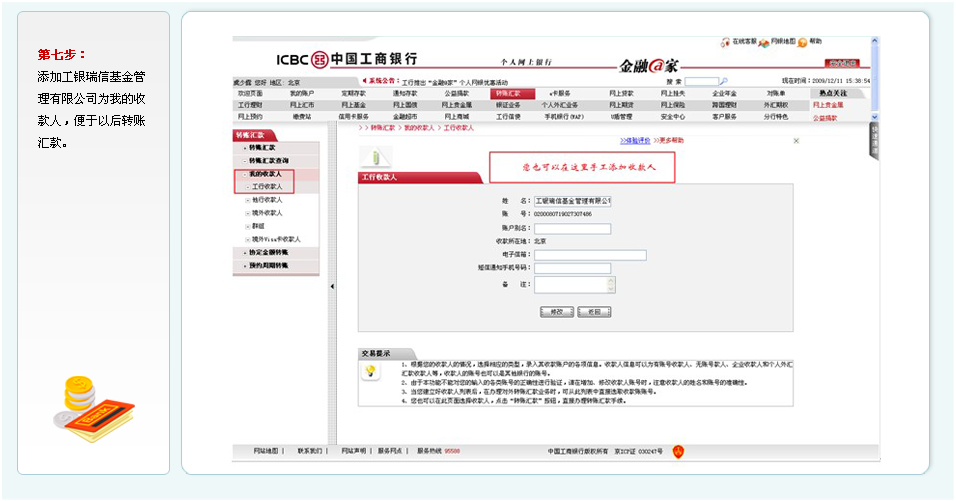Open the 外汇期权 menu item
Image resolution: width=956 pixels, height=501 pixels.
(x=776, y=105)
